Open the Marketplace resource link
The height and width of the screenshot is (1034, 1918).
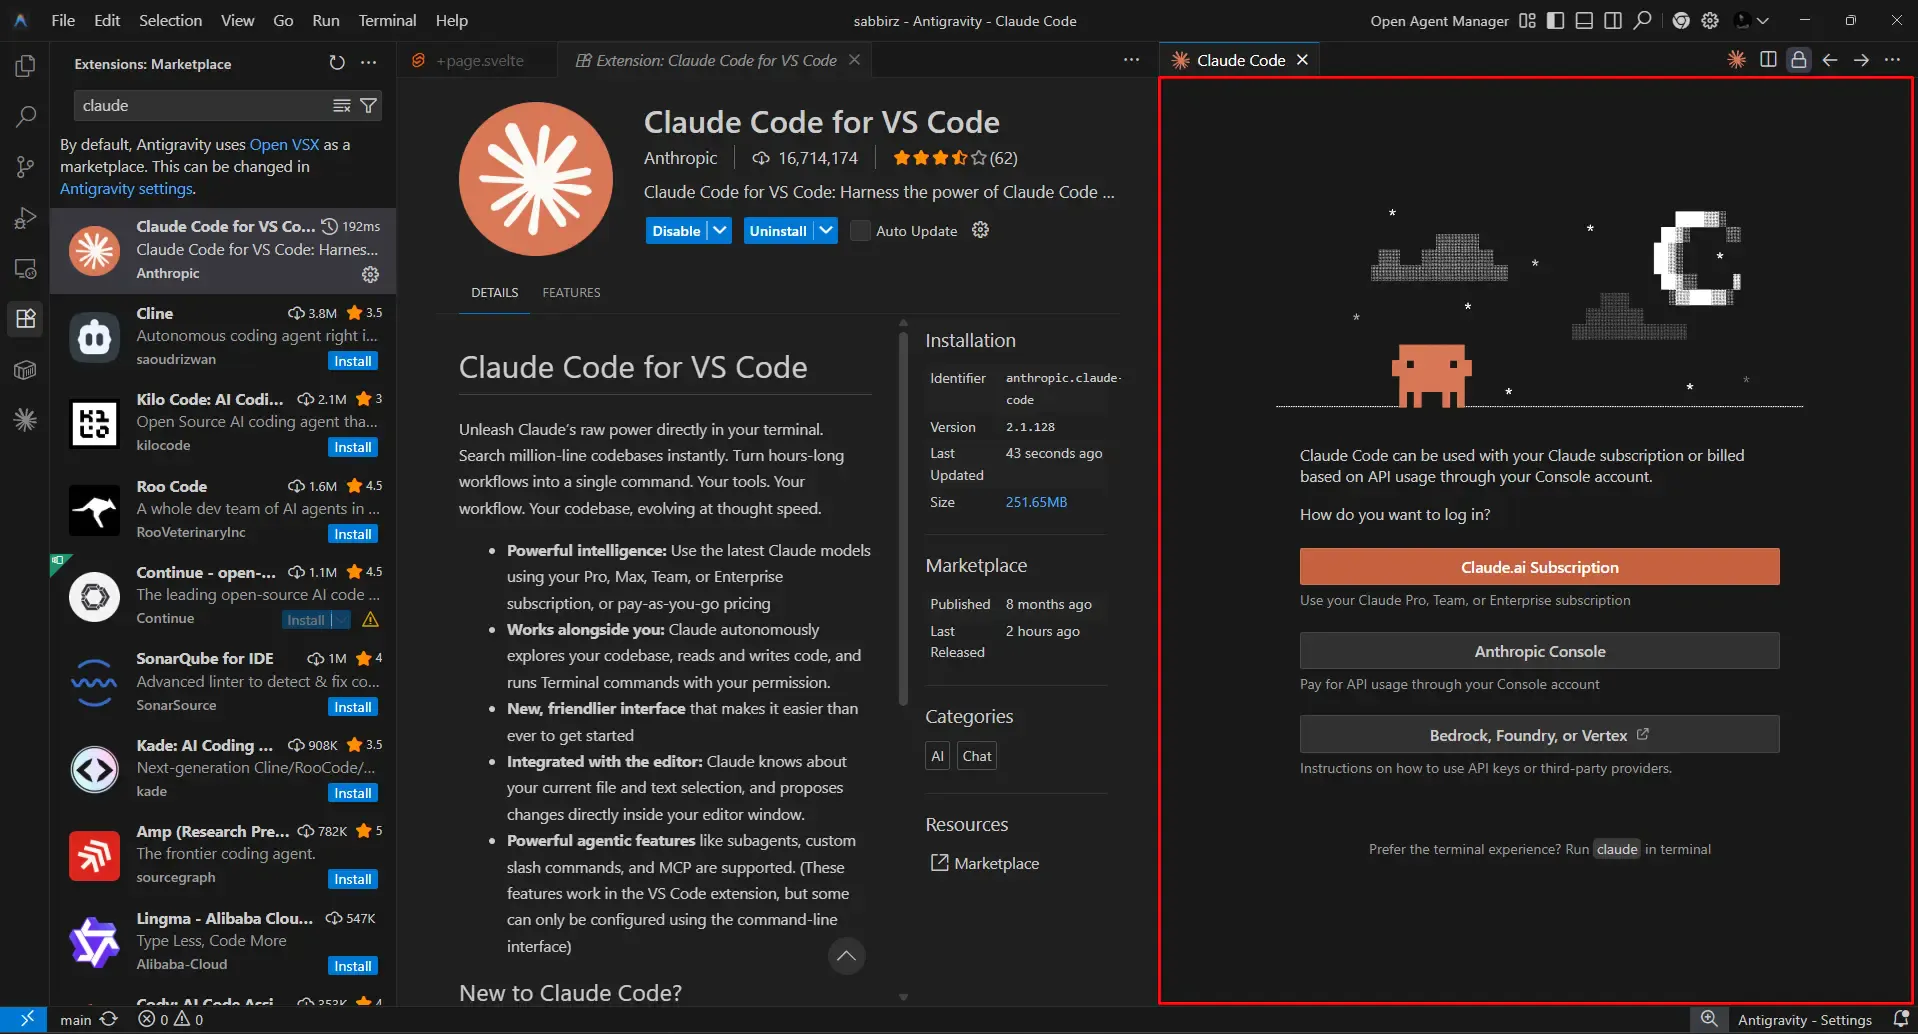coord(985,863)
